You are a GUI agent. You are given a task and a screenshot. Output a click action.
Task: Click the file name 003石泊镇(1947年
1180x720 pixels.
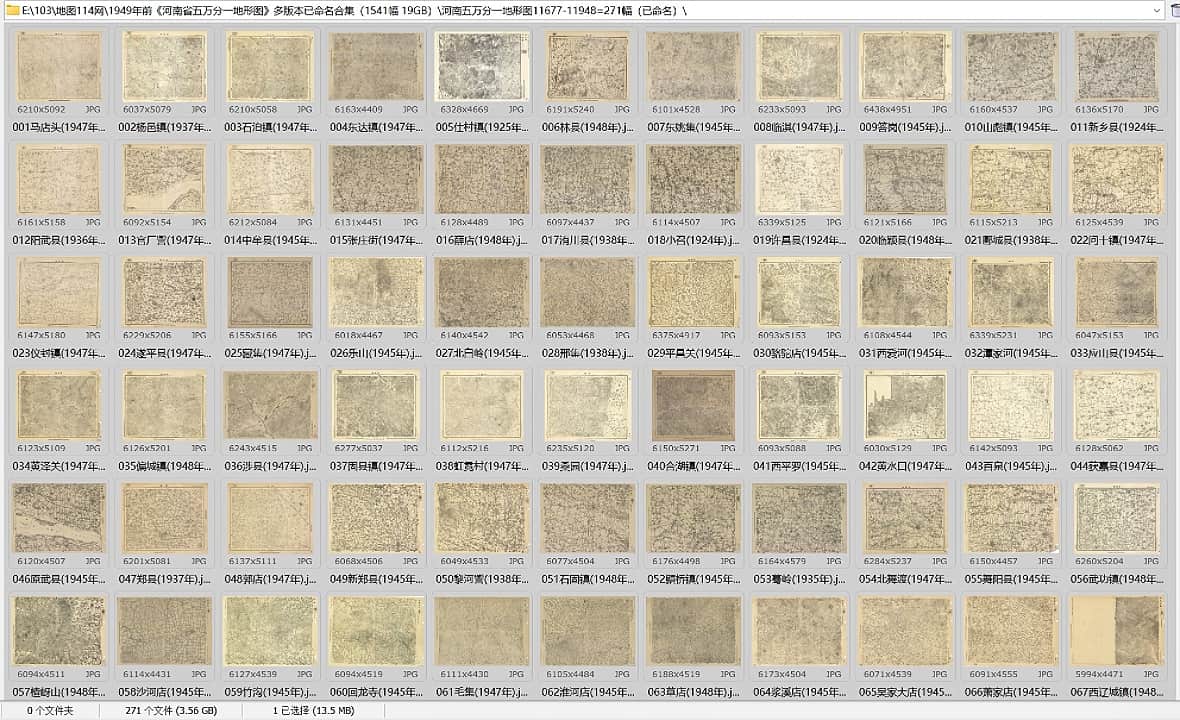pyautogui.click(x=271, y=128)
